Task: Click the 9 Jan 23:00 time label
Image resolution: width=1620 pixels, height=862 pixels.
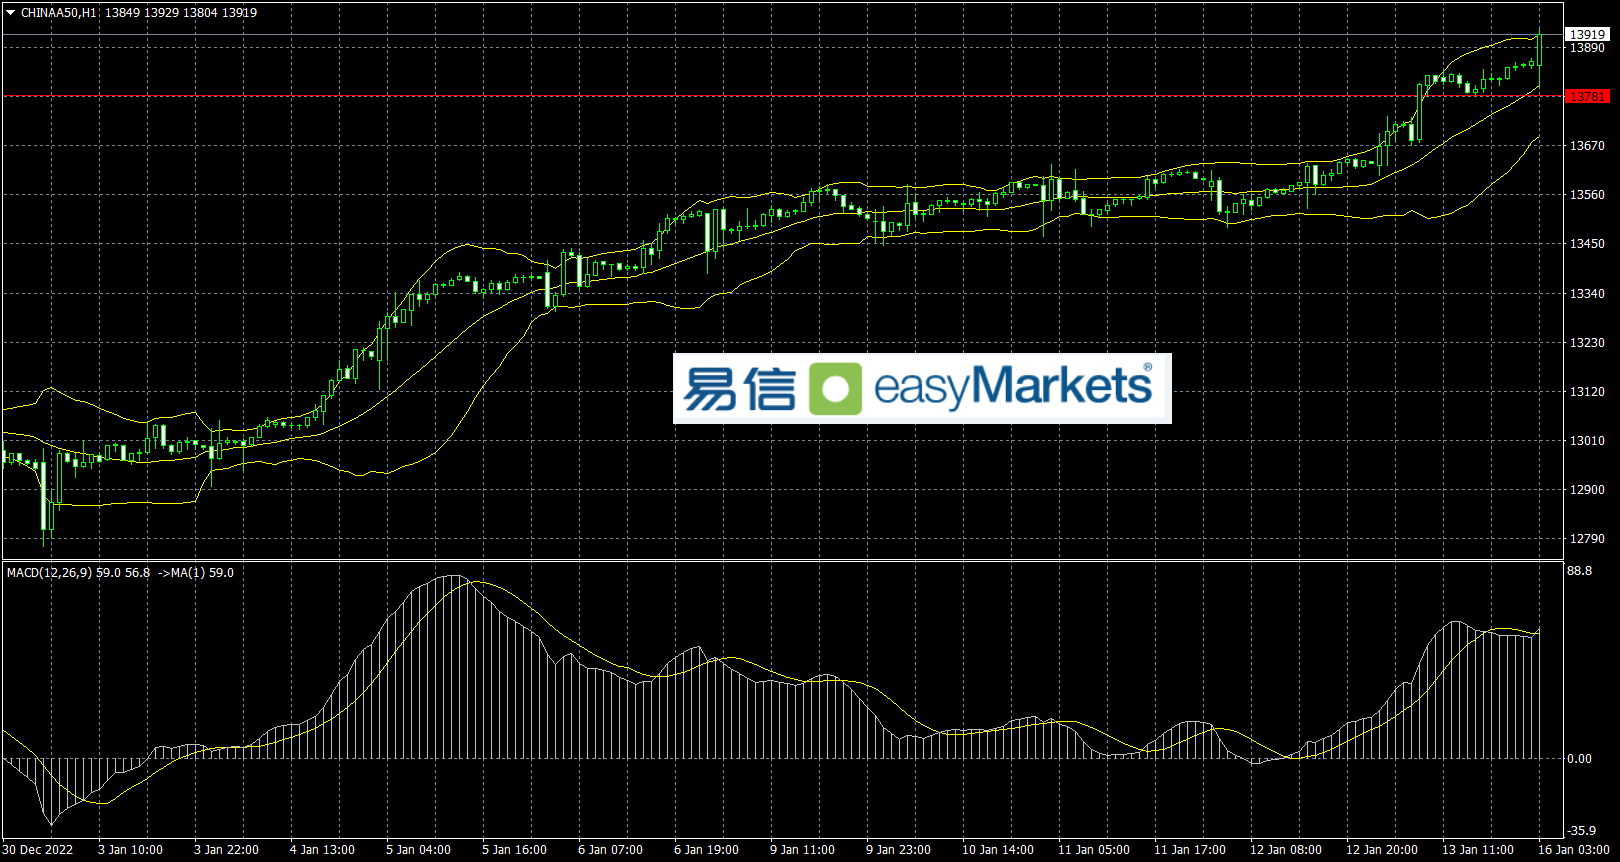Action: click(898, 850)
